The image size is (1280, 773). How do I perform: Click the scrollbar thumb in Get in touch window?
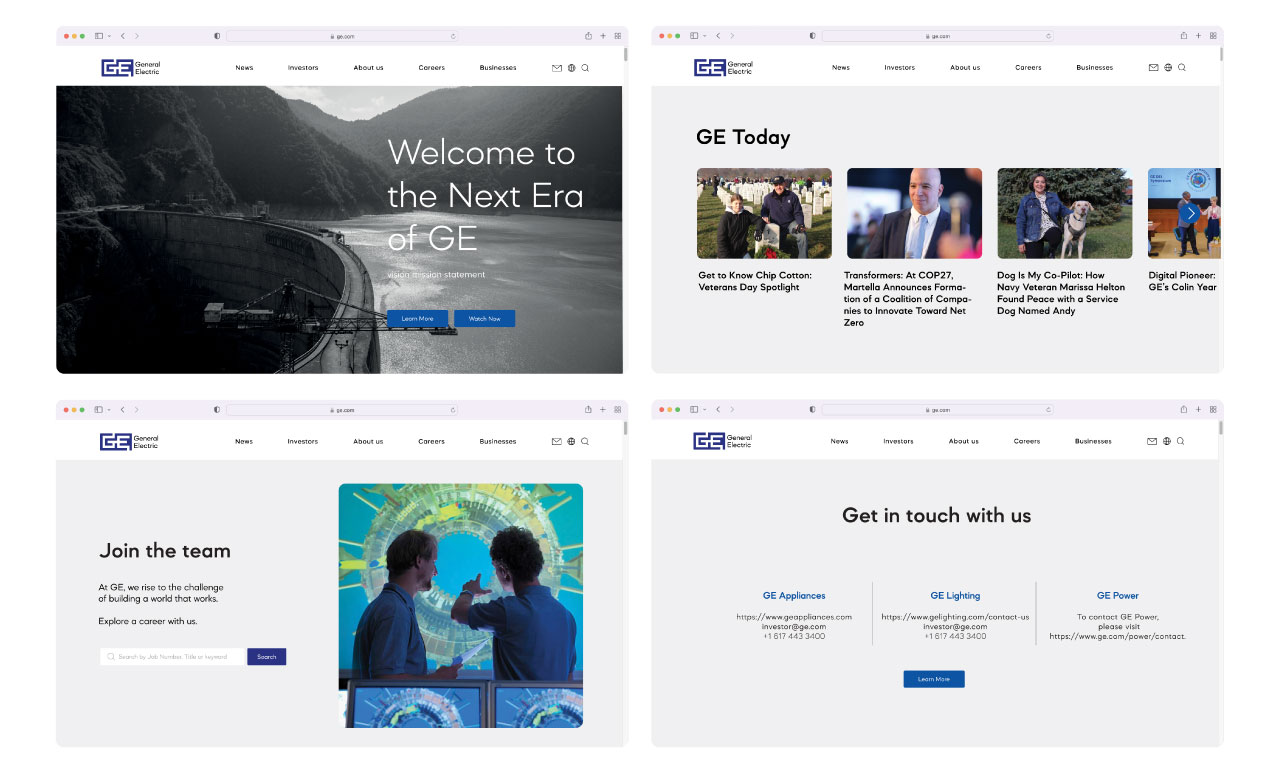pyautogui.click(x=1221, y=427)
